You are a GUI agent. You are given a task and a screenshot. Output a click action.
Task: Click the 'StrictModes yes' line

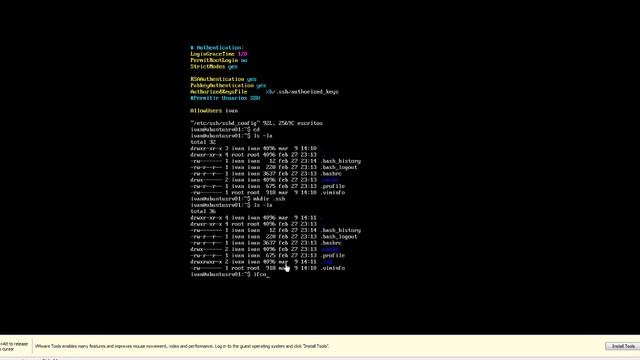tap(214, 67)
